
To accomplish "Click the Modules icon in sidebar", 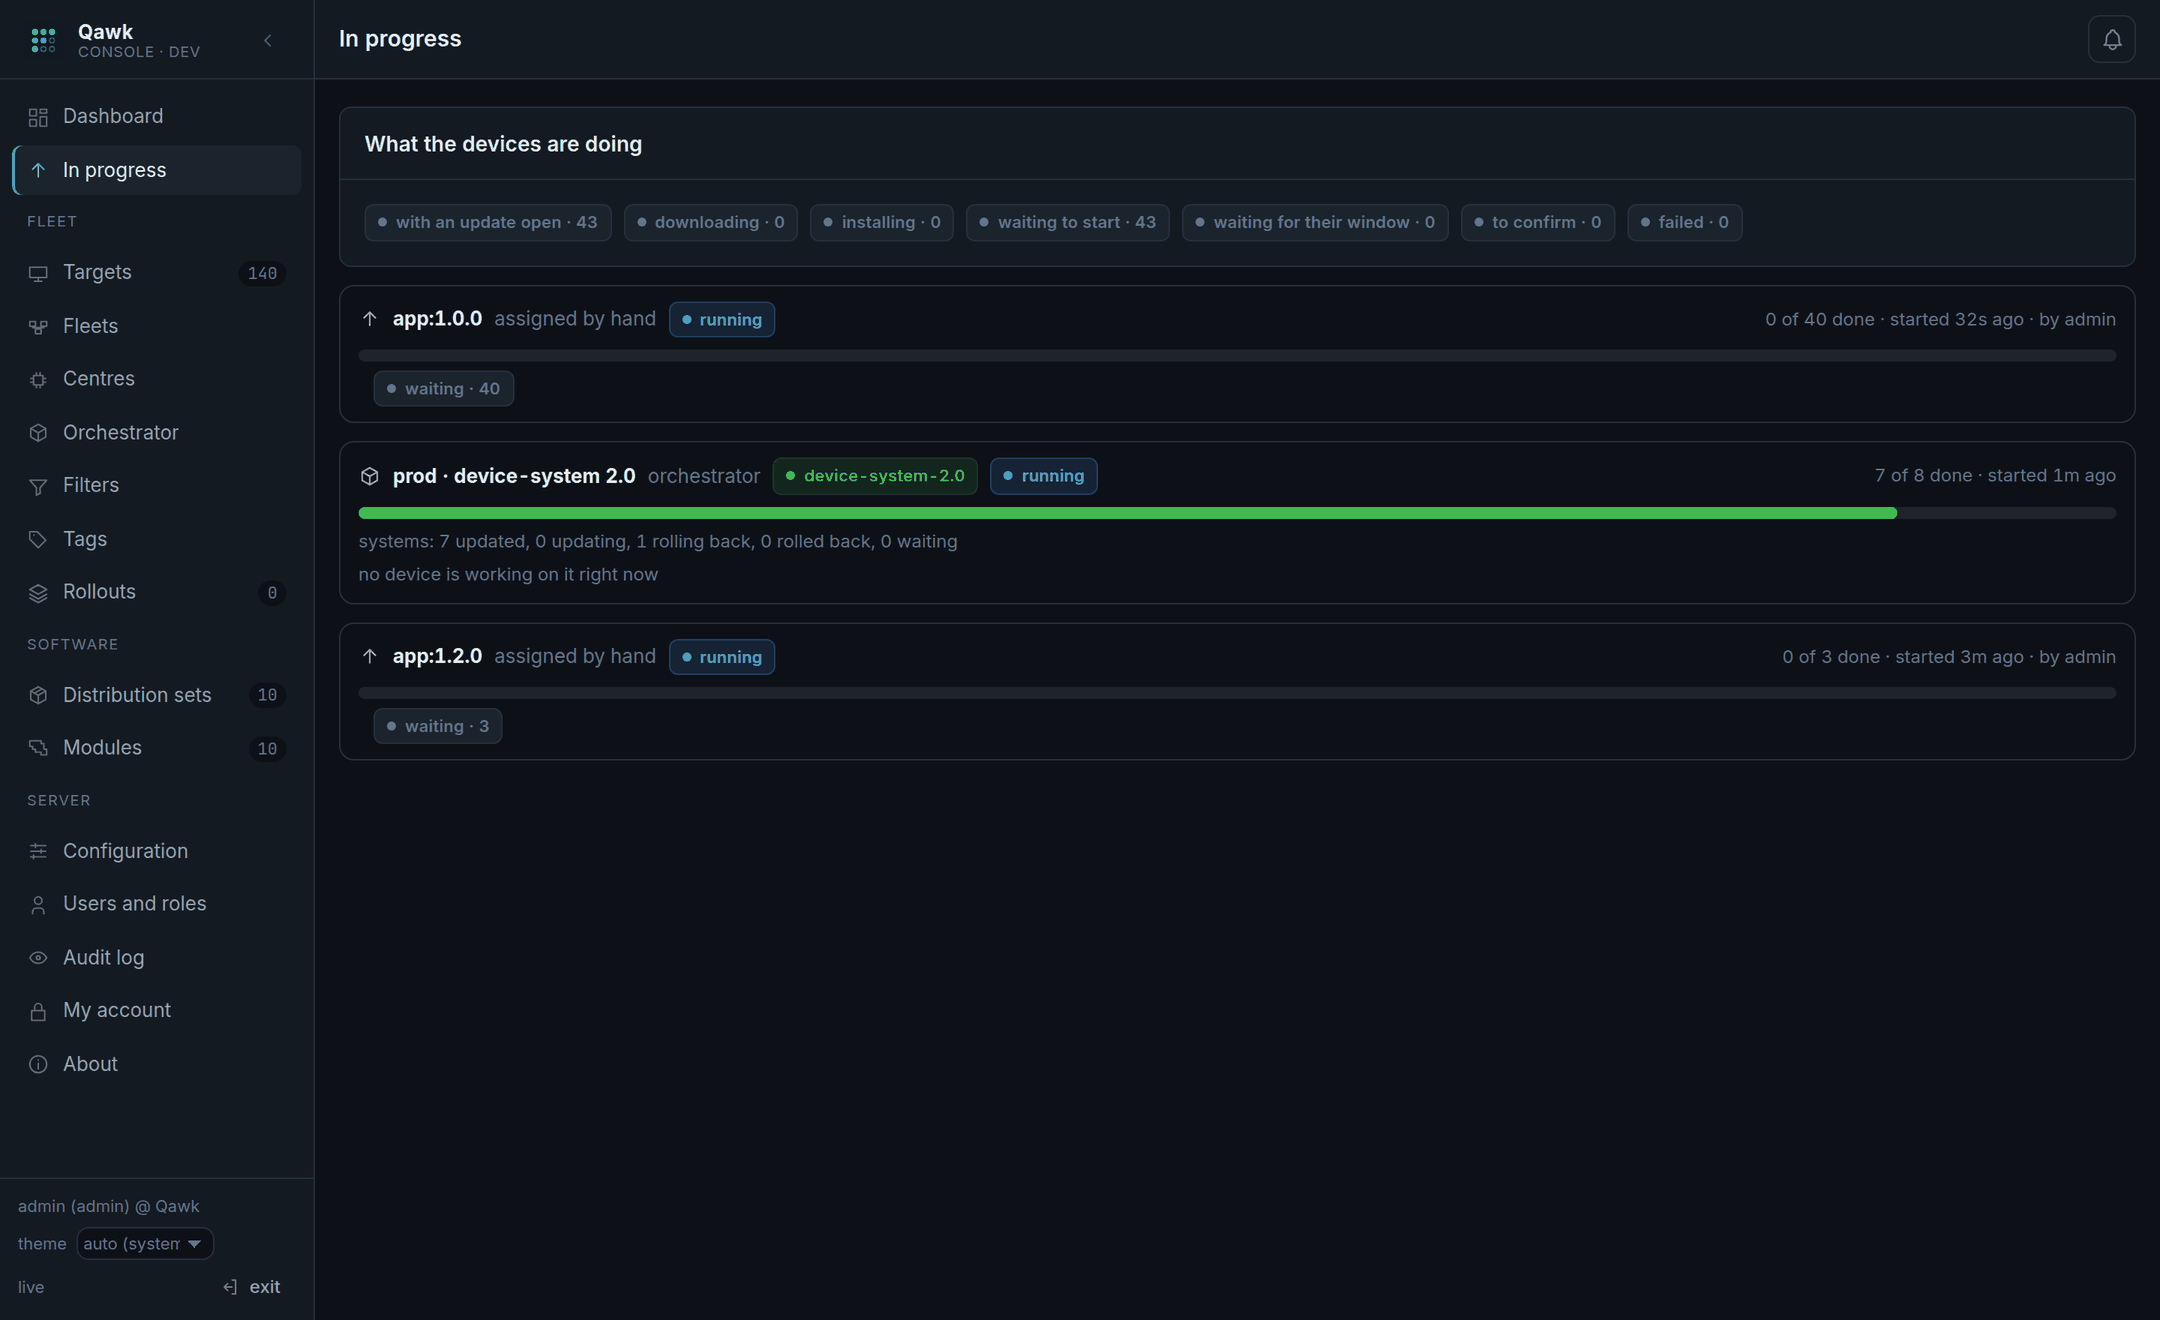I will (x=38, y=748).
